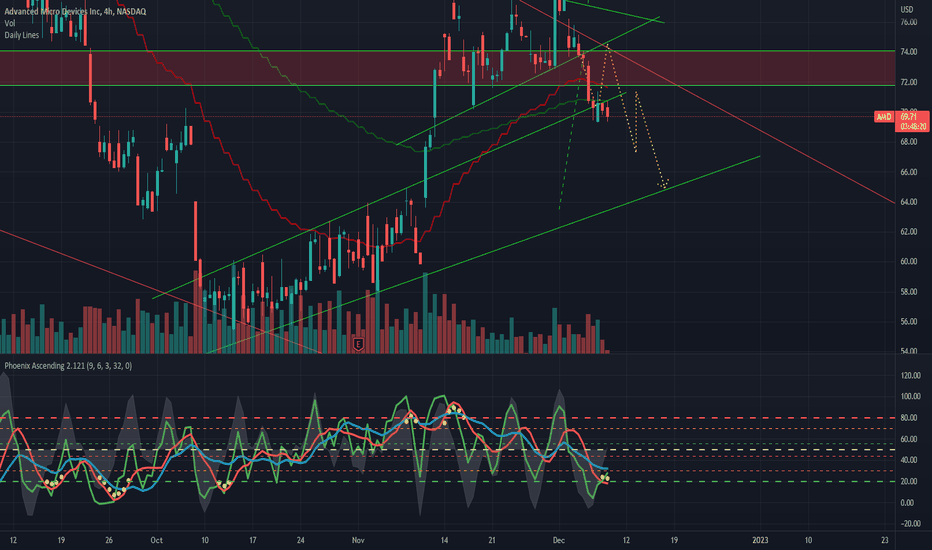Click the USD currency label
The width and height of the screenshot is (932, 550).
pos(906,10)
